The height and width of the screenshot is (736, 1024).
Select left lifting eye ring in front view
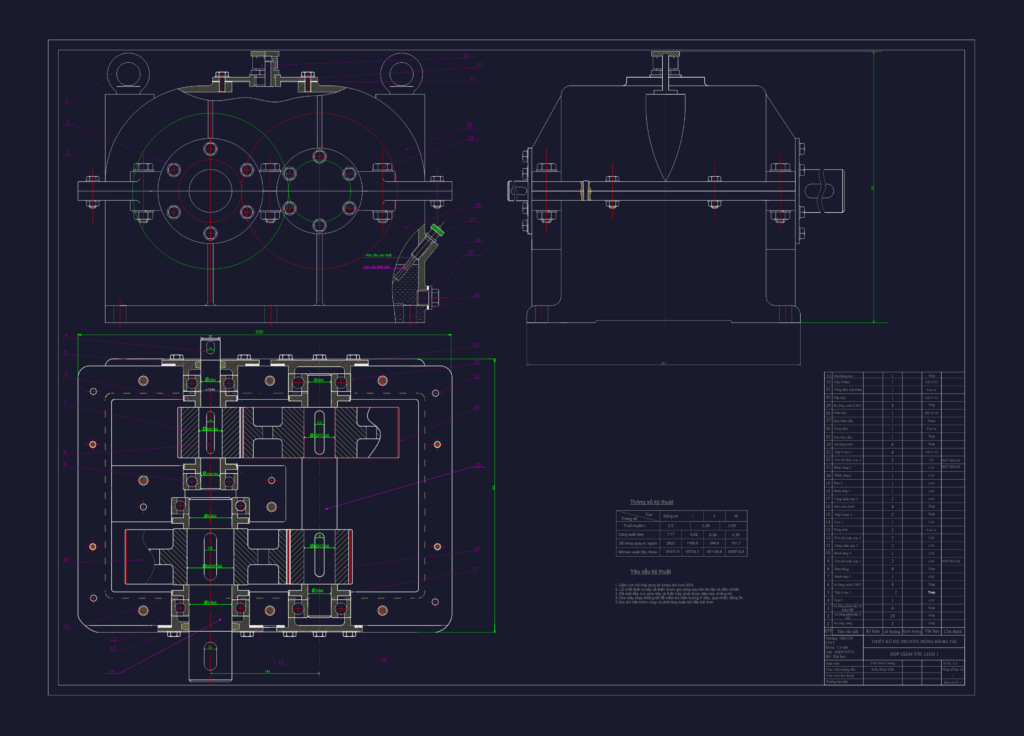(129, 75)
